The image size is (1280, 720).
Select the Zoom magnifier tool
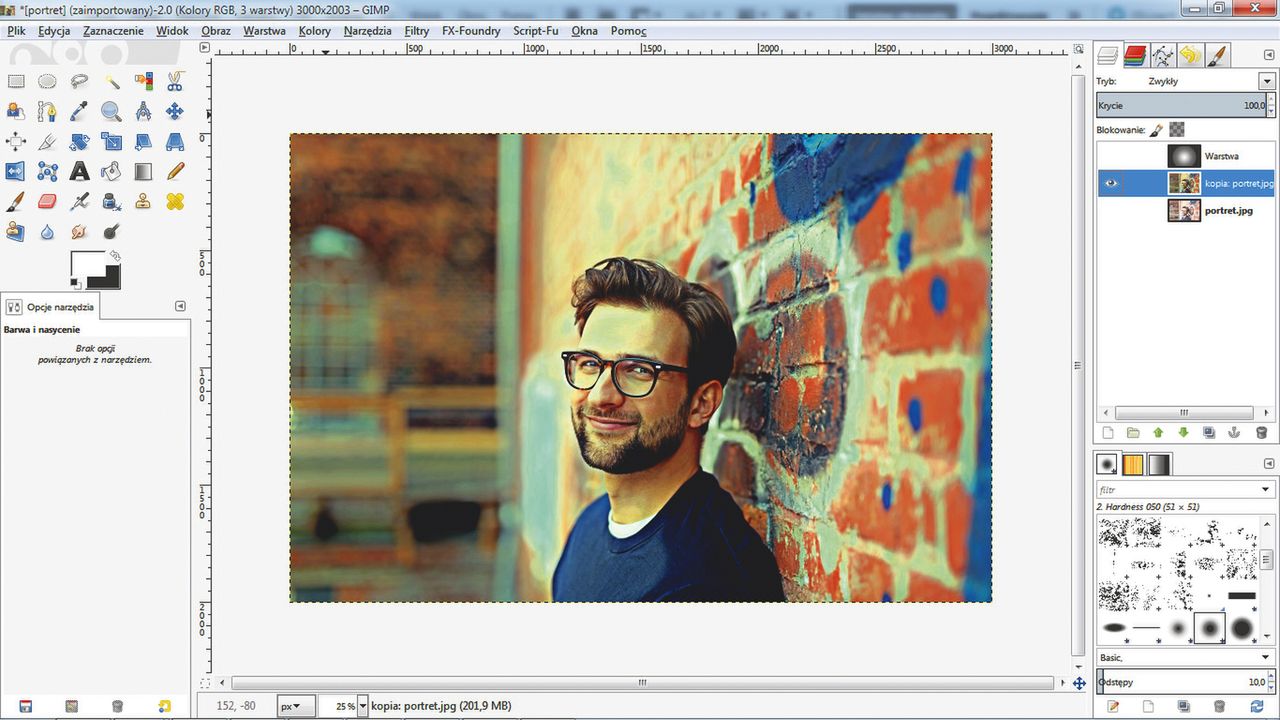111,111
